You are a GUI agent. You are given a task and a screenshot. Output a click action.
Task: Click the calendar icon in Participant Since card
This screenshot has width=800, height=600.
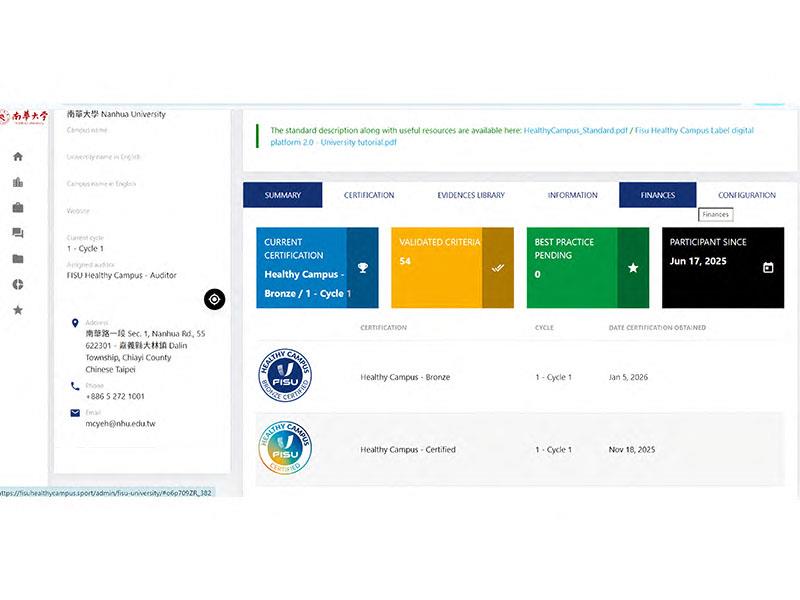click(x=768, y=268)
